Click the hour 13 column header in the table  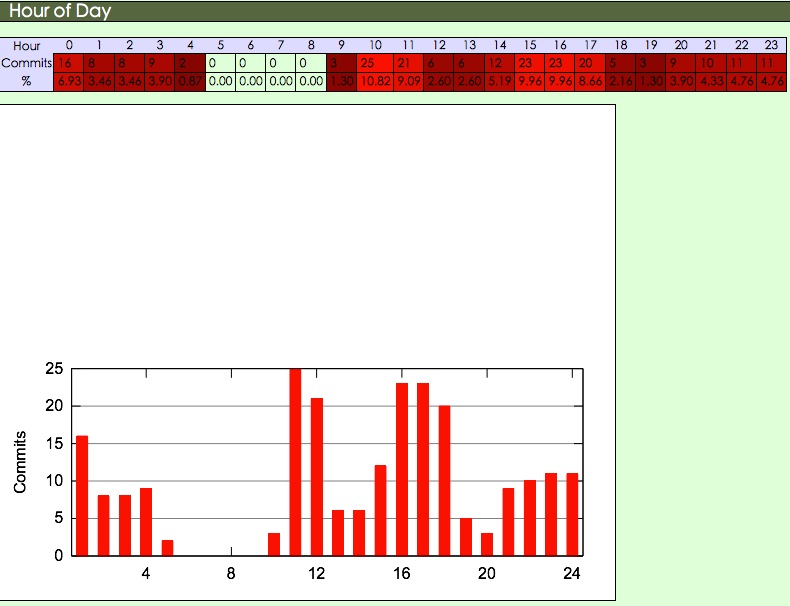coord(470,45)
